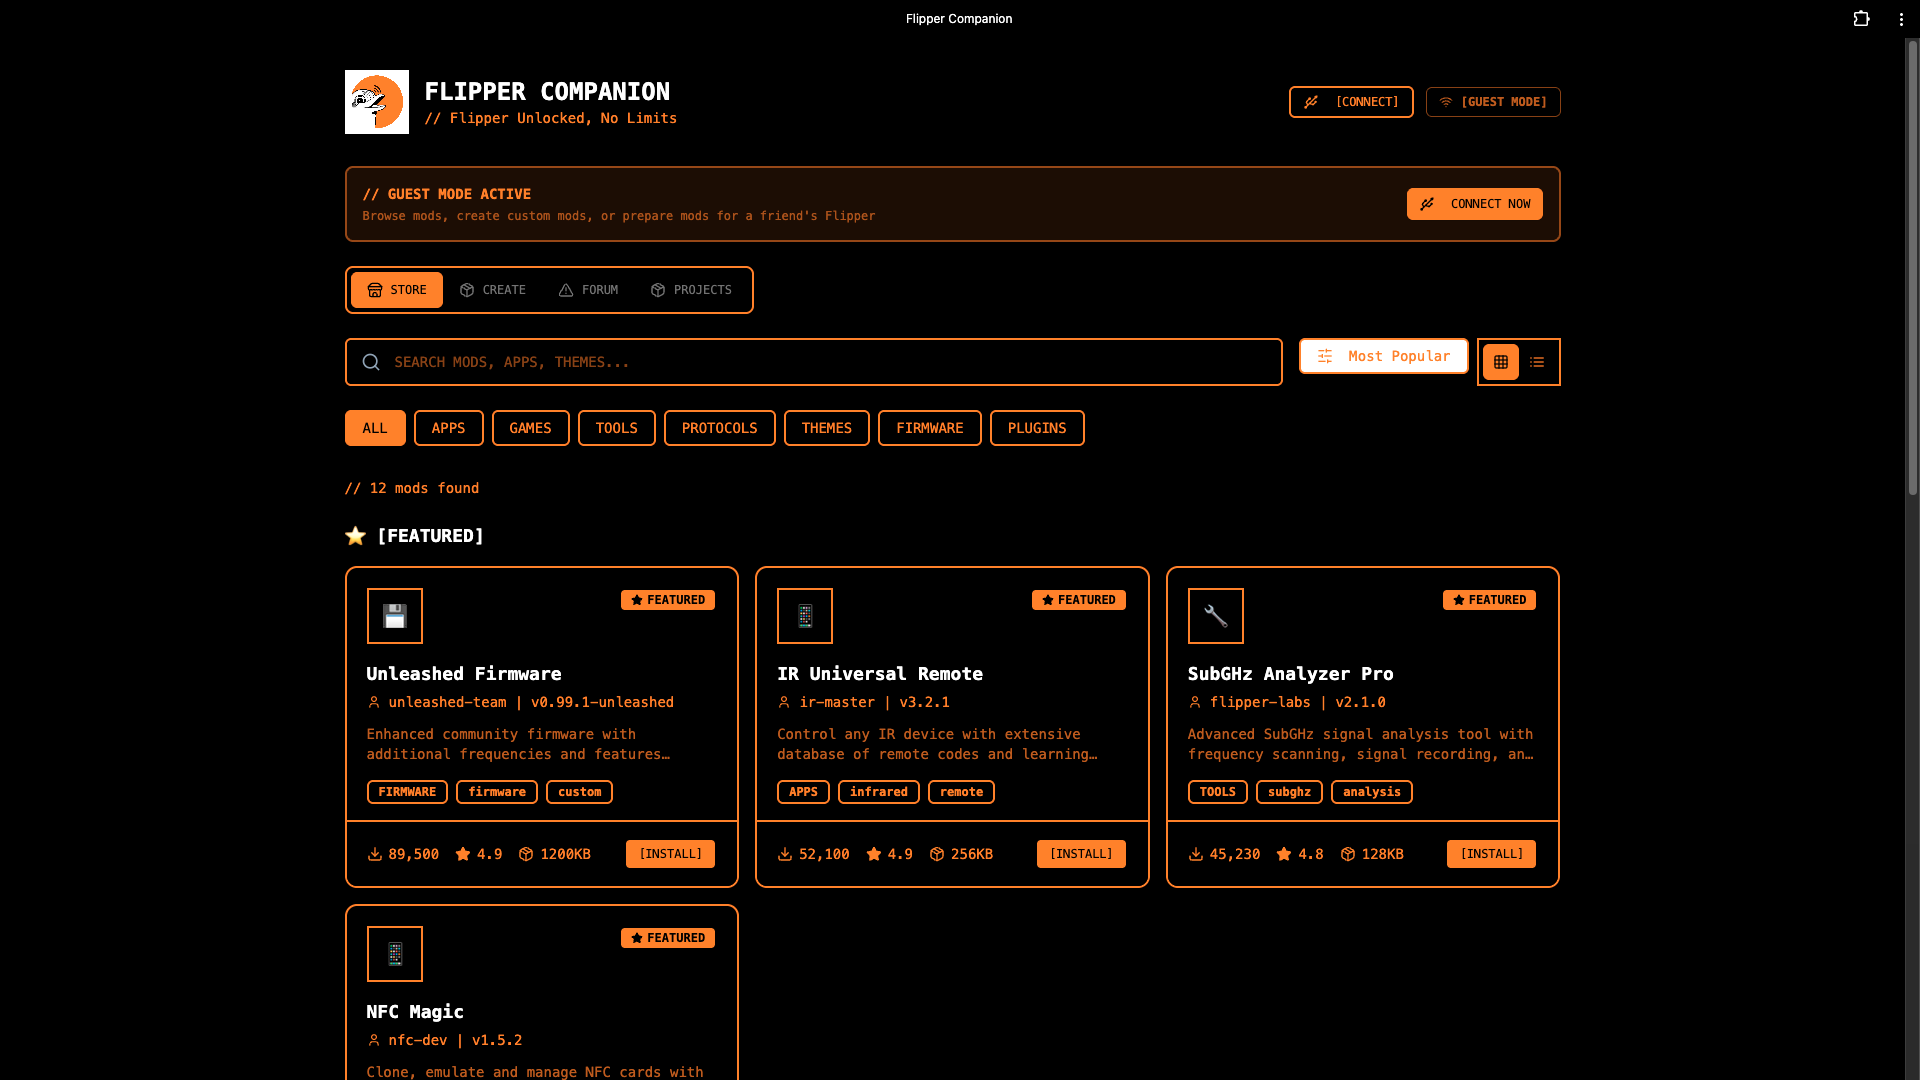Click the Unleashed Firmware floppy disk icon
This screenshot has width=1920, height=1080.
click(x=395, y=616)
